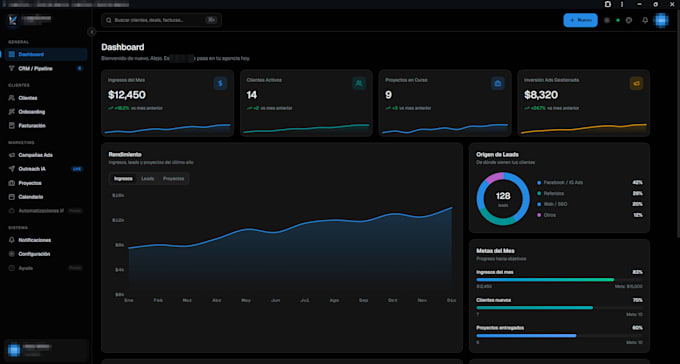Image resolution: width=680 pixels, height=364 pixels.
Task: Click the Otros legend purple dot
Action: point(539,215)
